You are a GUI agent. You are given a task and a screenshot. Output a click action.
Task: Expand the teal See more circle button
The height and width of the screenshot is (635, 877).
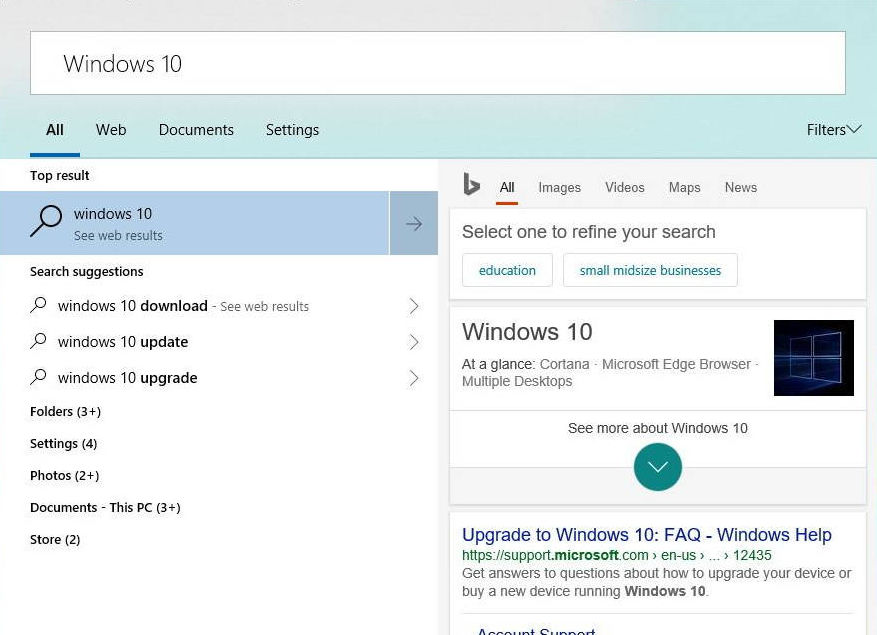click(658, 467)
